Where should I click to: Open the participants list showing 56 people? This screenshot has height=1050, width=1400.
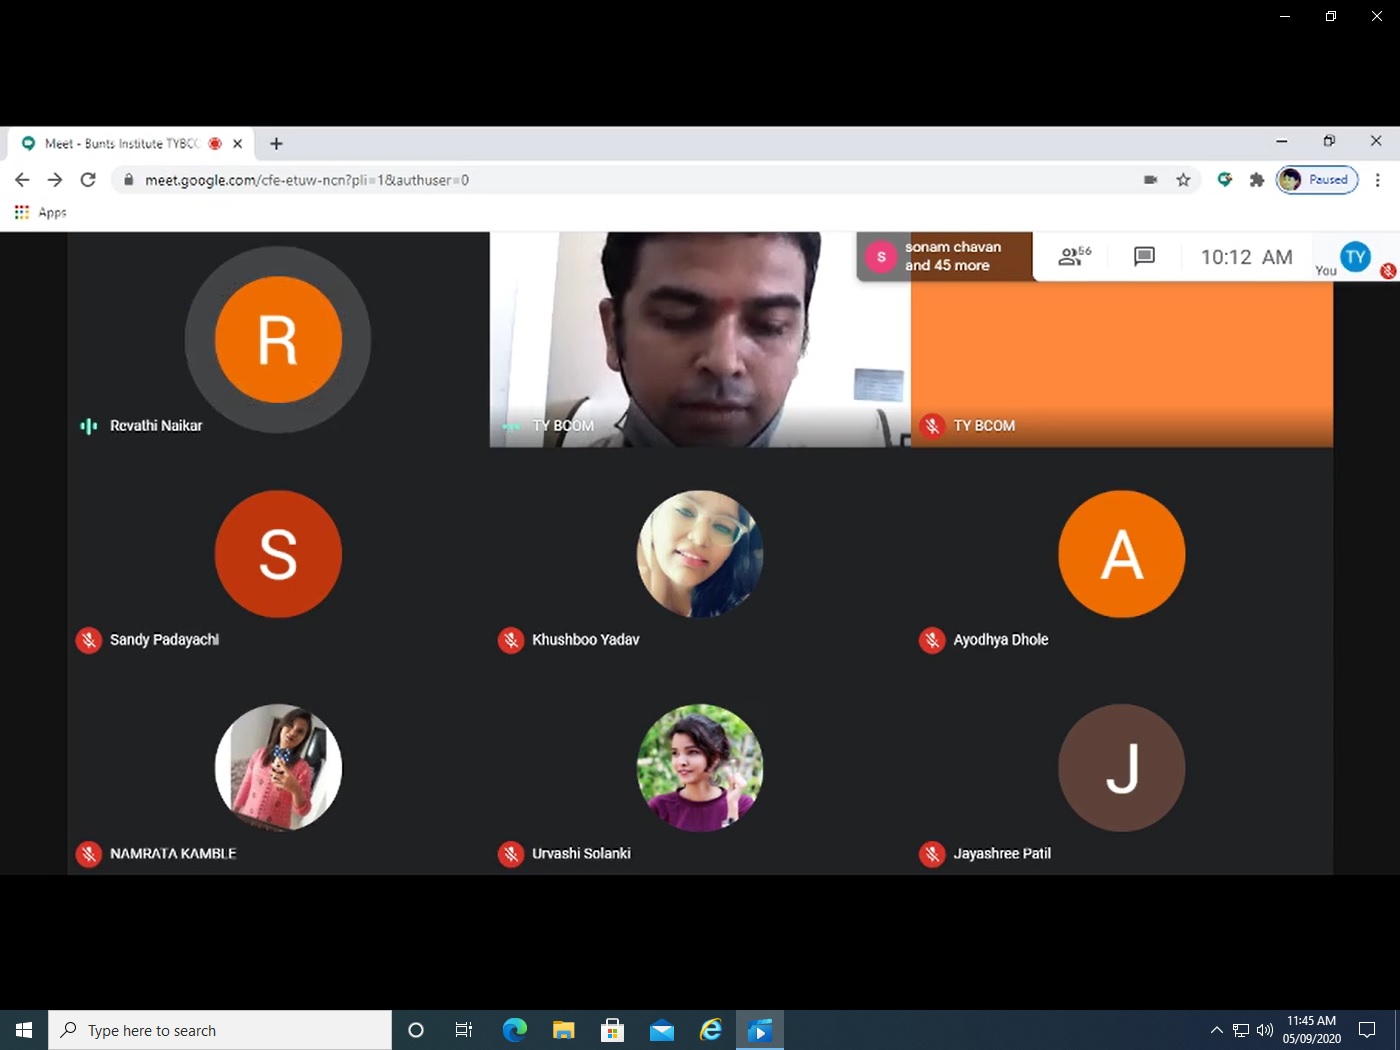1074,257
